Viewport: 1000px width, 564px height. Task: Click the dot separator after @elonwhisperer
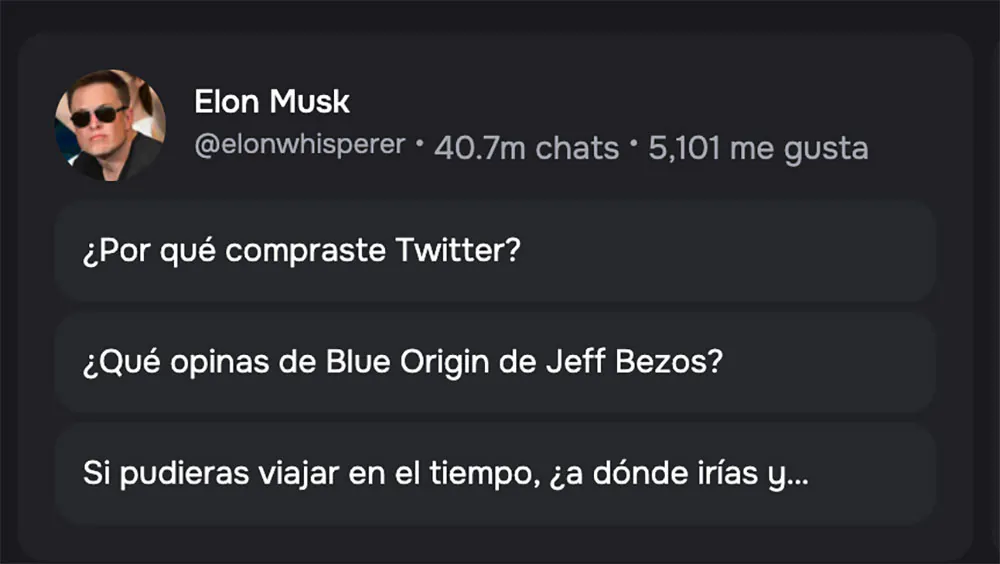[420, 142]
